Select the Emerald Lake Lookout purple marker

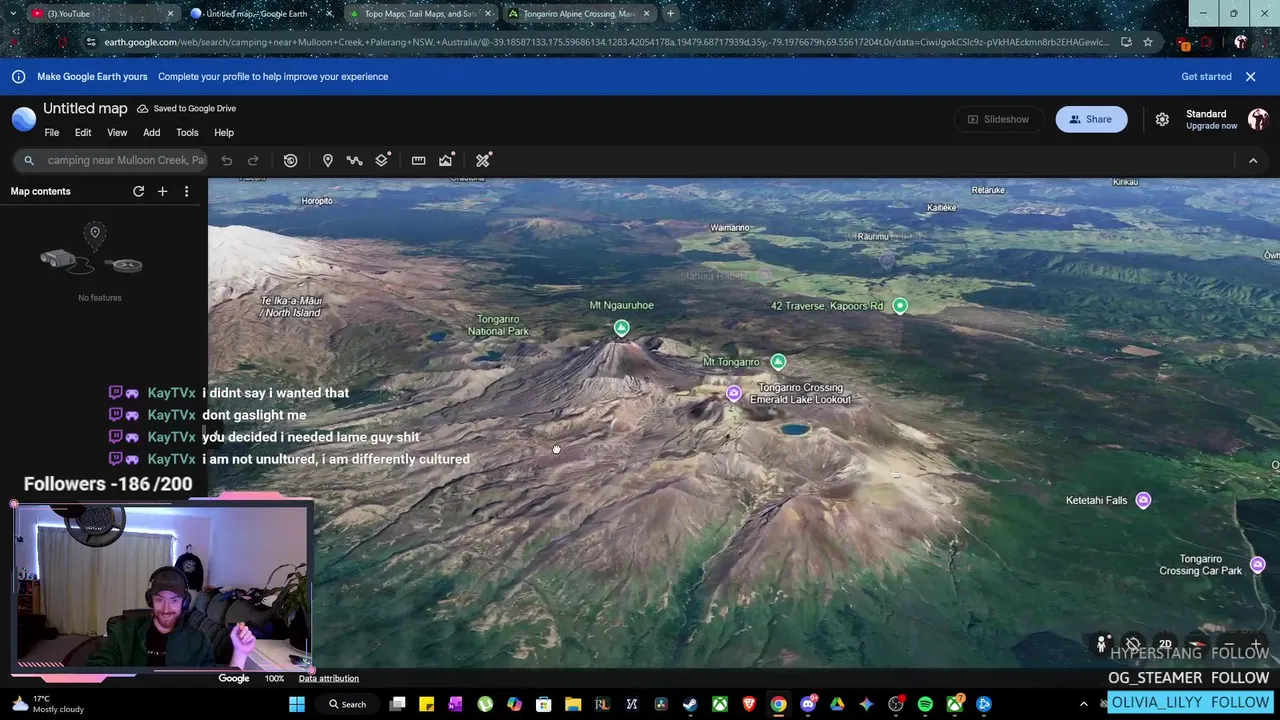(734, 394)
